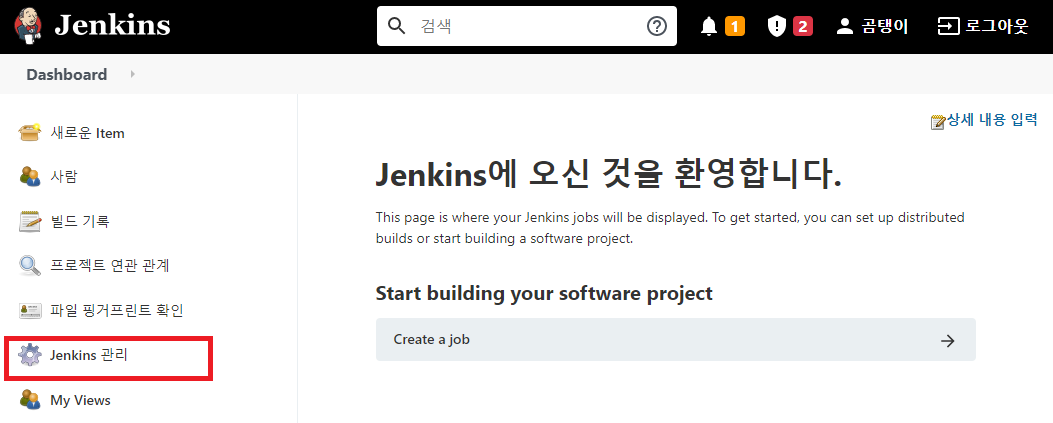This screenshot has height=423, width=1053.
Task: Click the logout arrow icon
Action: coord(948,27)
